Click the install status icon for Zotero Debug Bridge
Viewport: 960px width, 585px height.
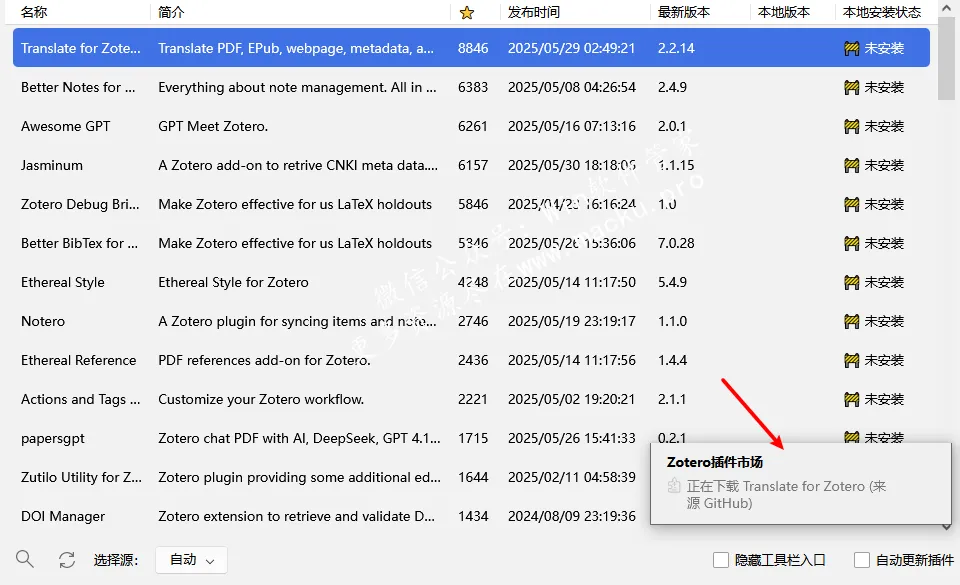852,204
